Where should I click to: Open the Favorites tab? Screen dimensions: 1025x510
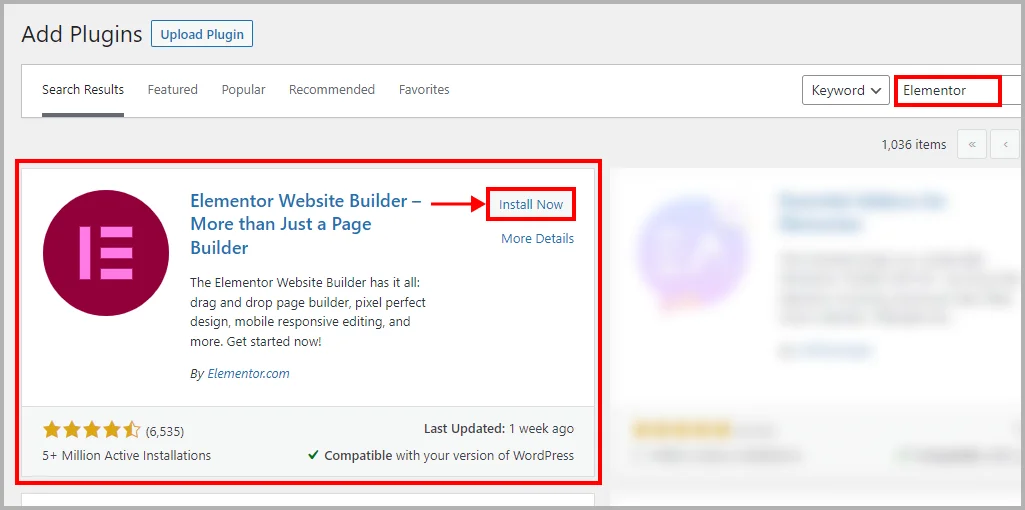point(424,90)
